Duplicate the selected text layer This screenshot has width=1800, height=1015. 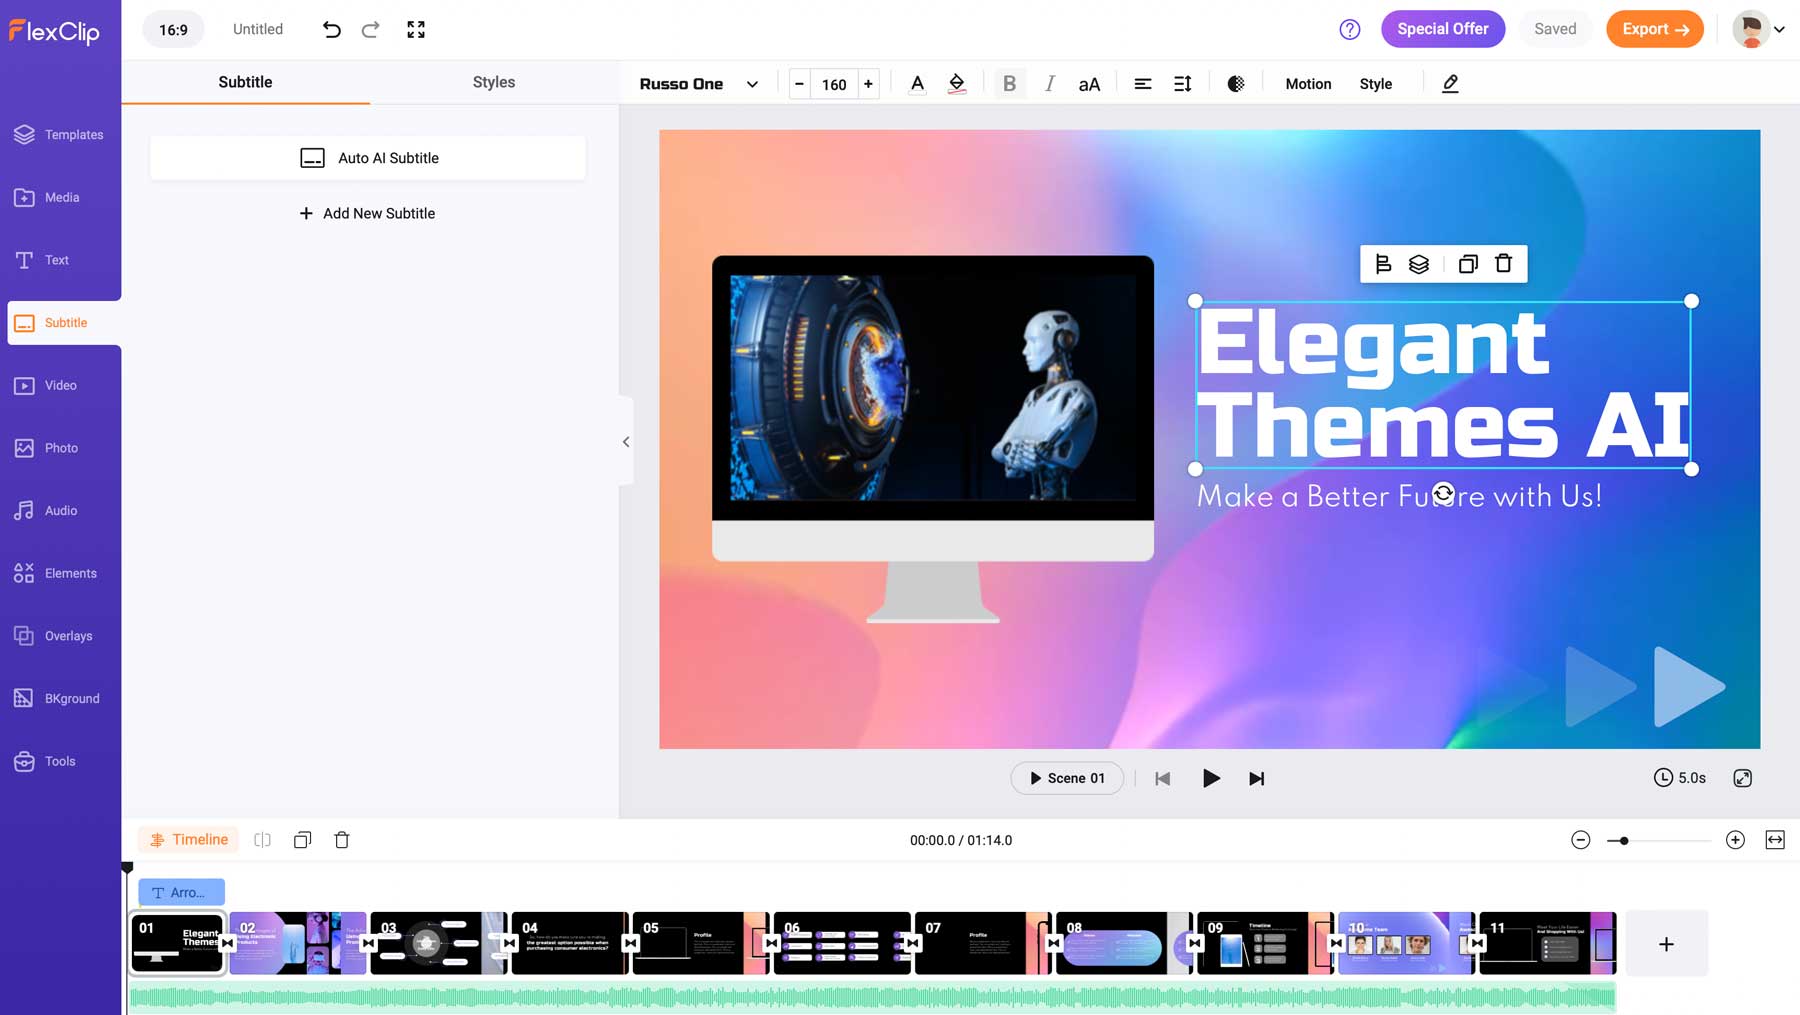click(1468, 263)
